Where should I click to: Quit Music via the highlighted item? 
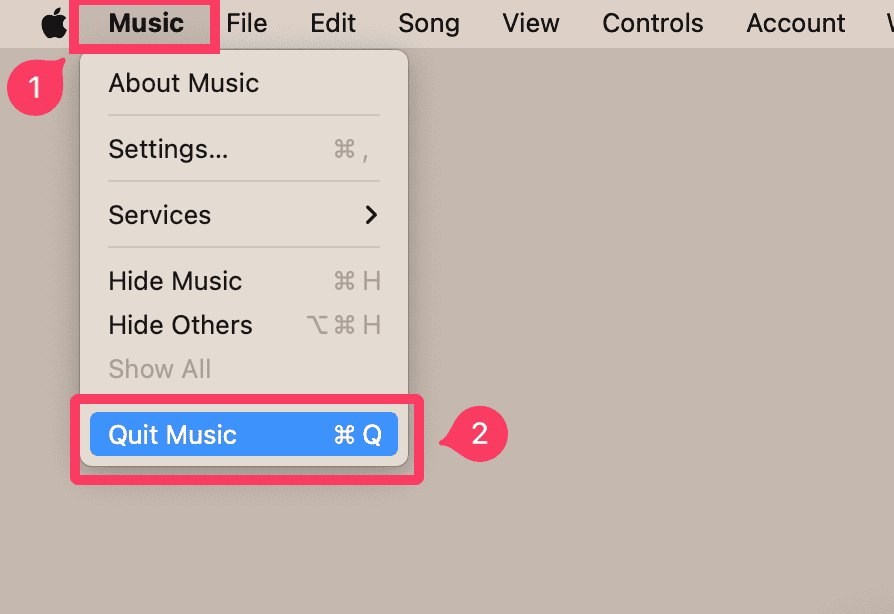[173, 435]
